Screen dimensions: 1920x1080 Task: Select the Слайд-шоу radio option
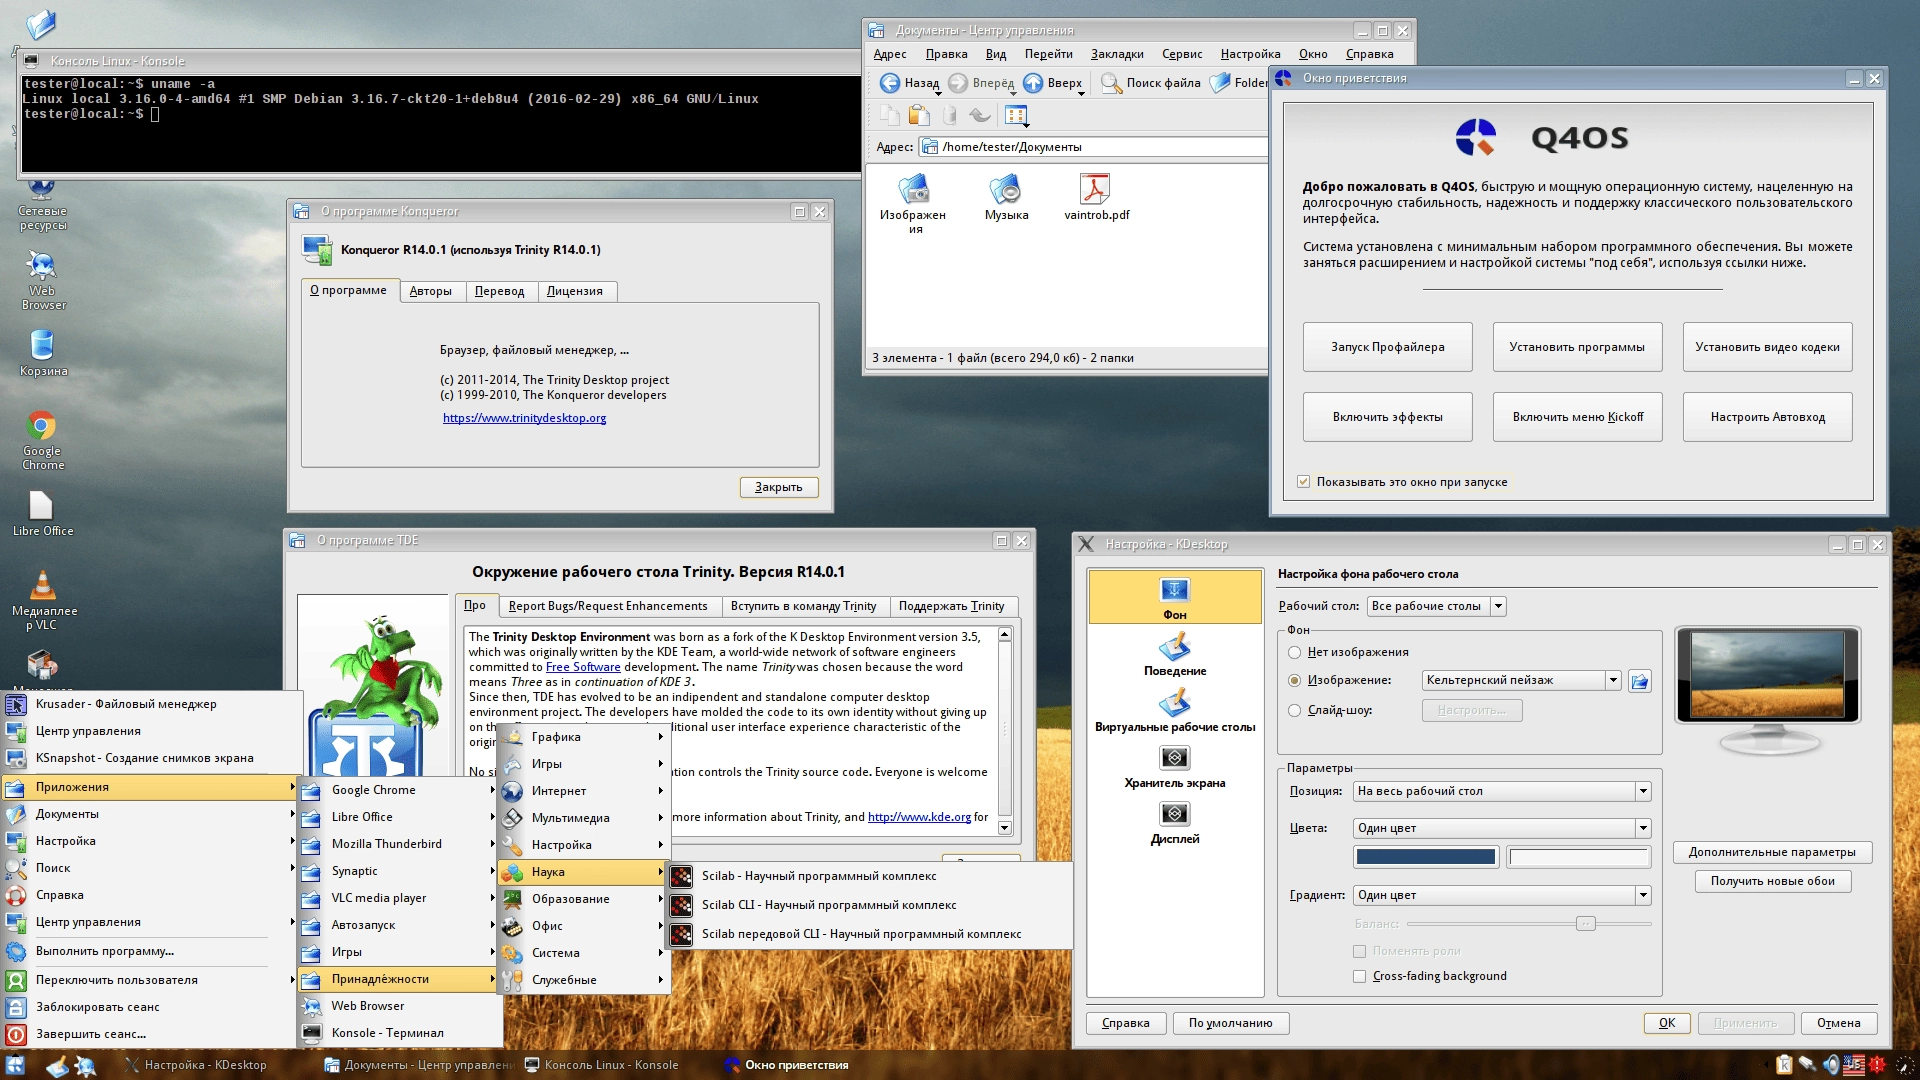1295,710
